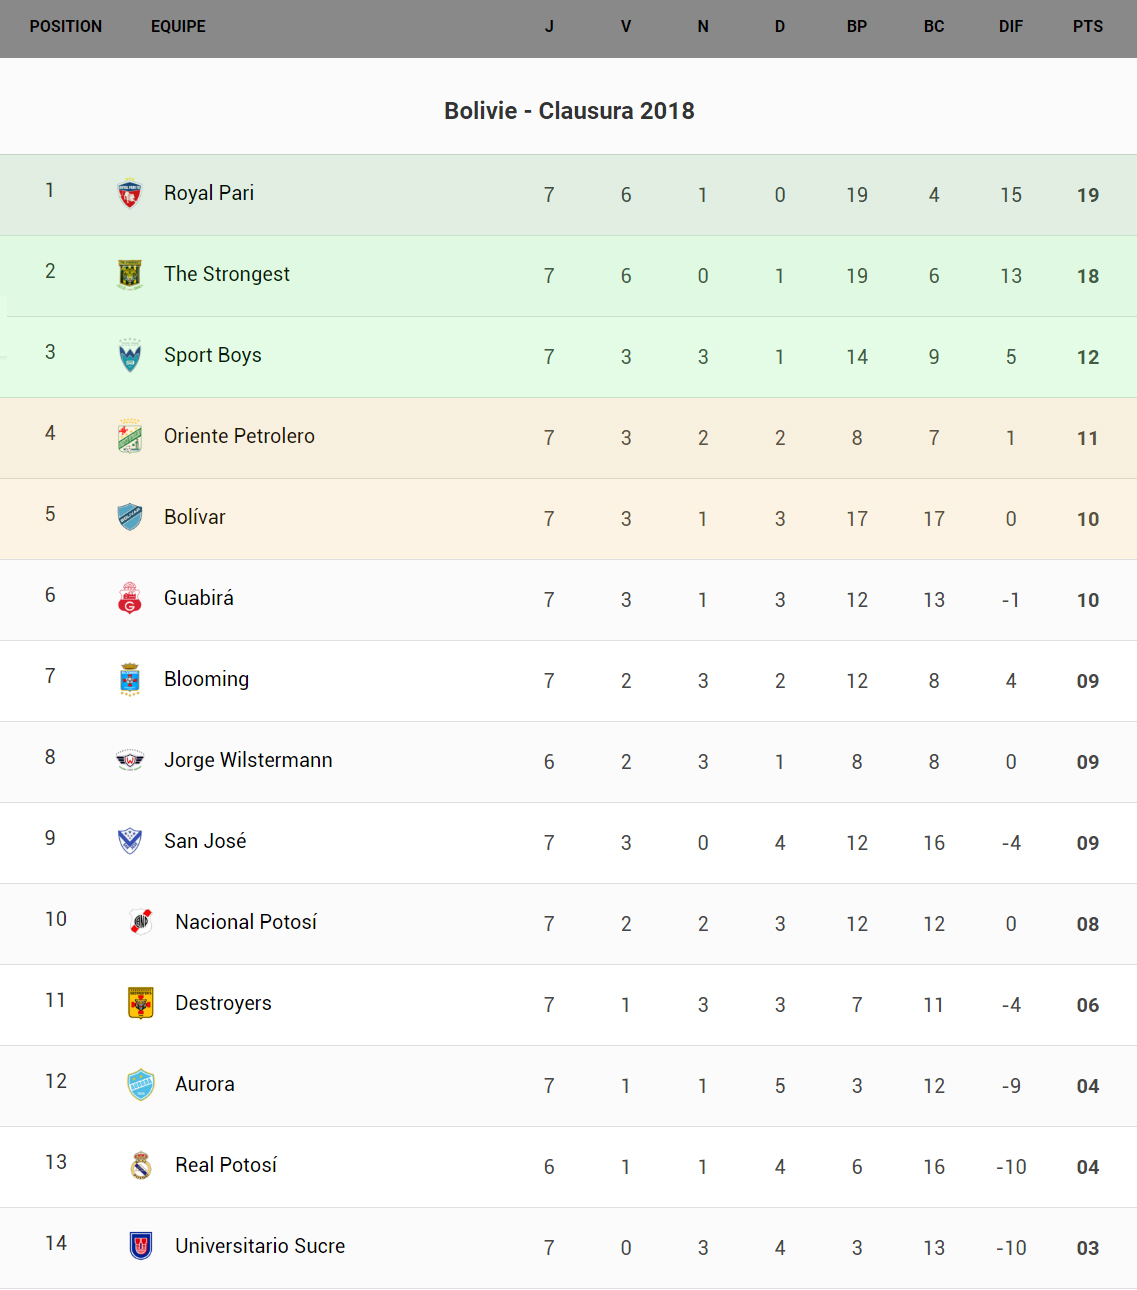Click Universitario Sucre shield icon
The height and width of the screenshot is (1290, 1137).
pyautogui.click(x=141, y=1246)
